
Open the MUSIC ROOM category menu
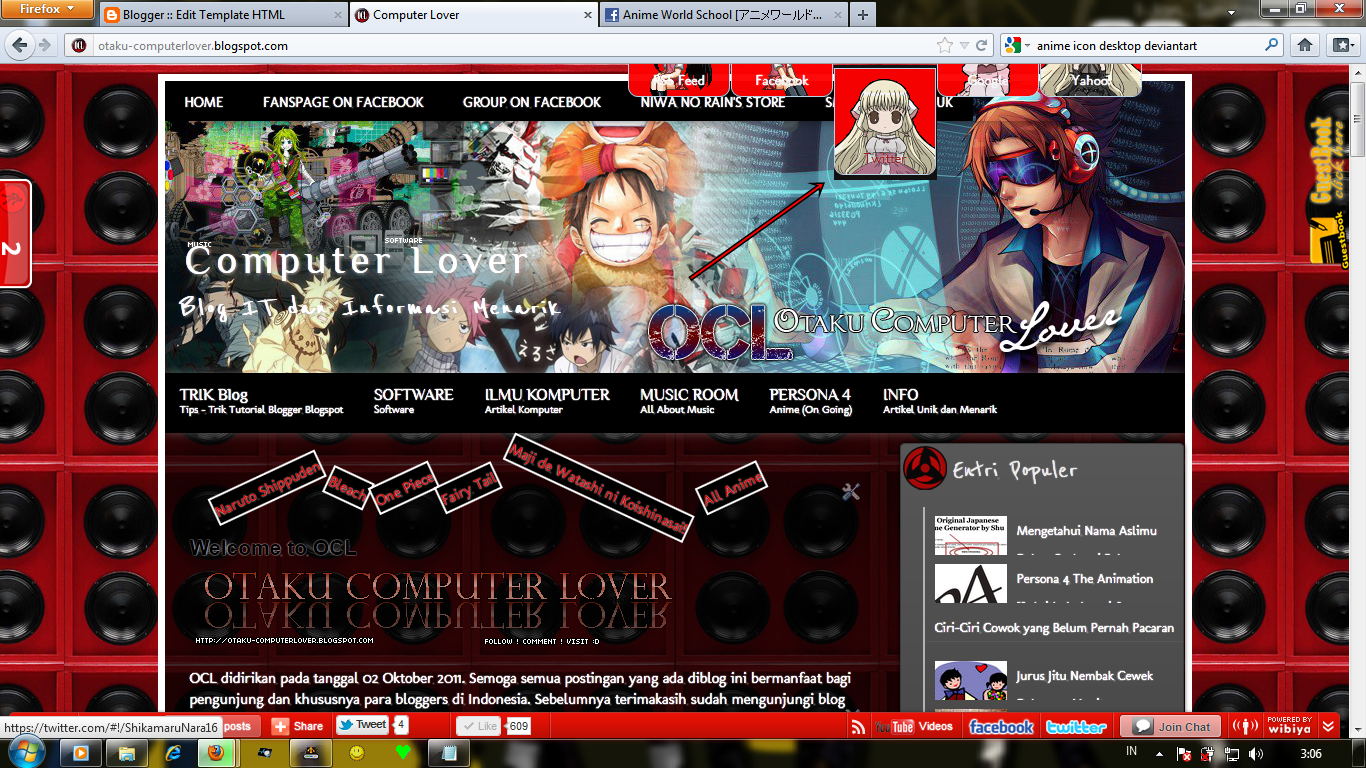click(689, 401)
